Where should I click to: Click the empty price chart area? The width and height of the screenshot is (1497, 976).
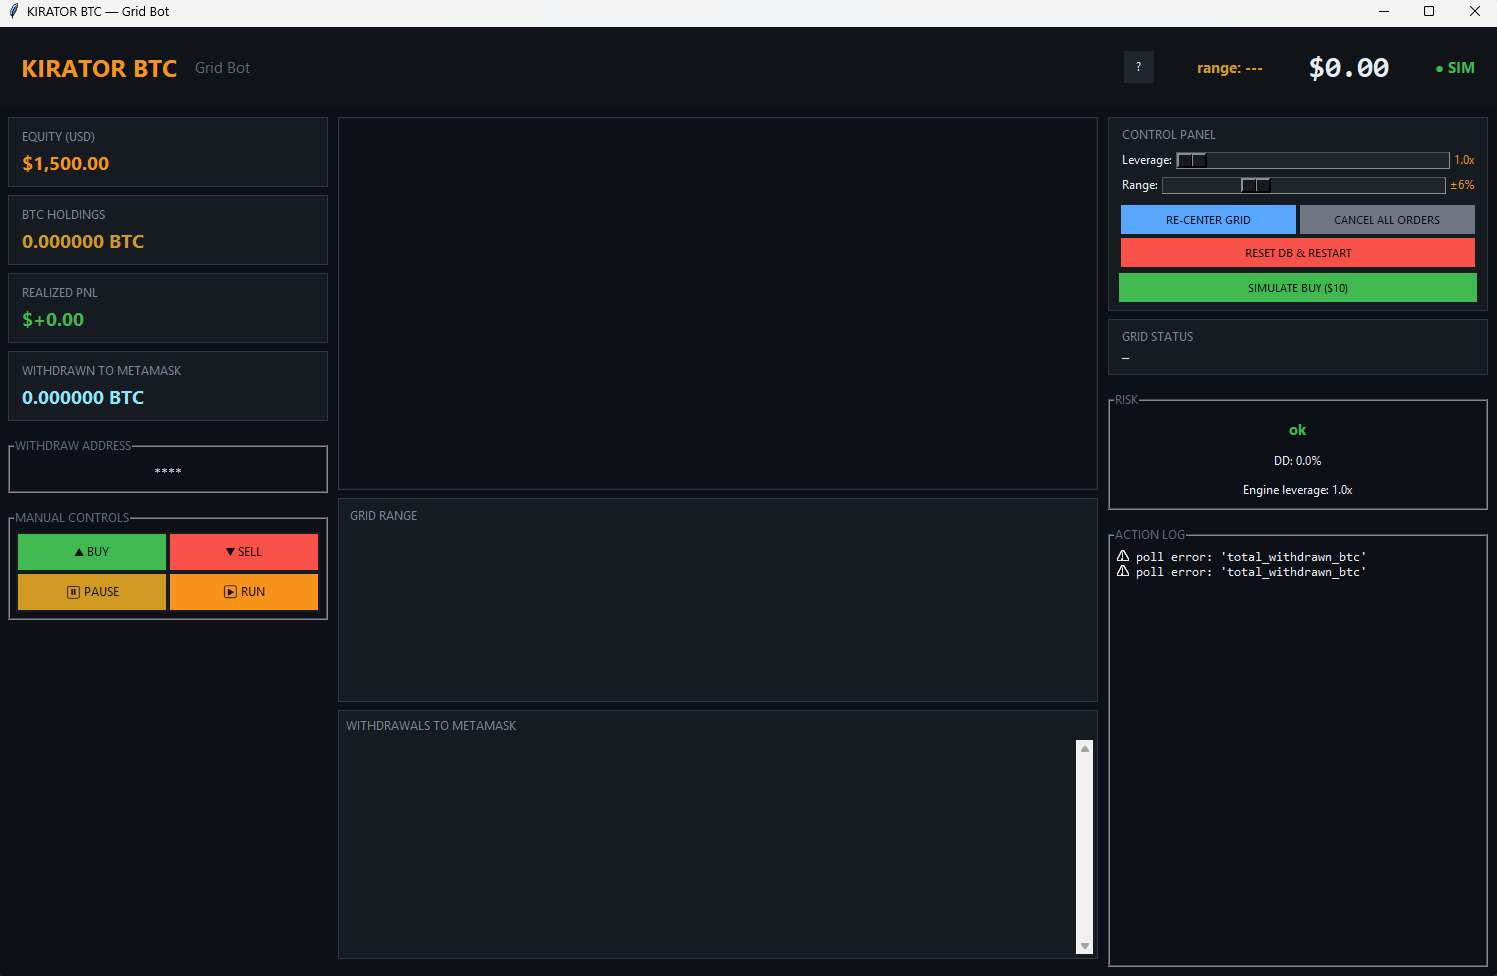tap(718, 304)
